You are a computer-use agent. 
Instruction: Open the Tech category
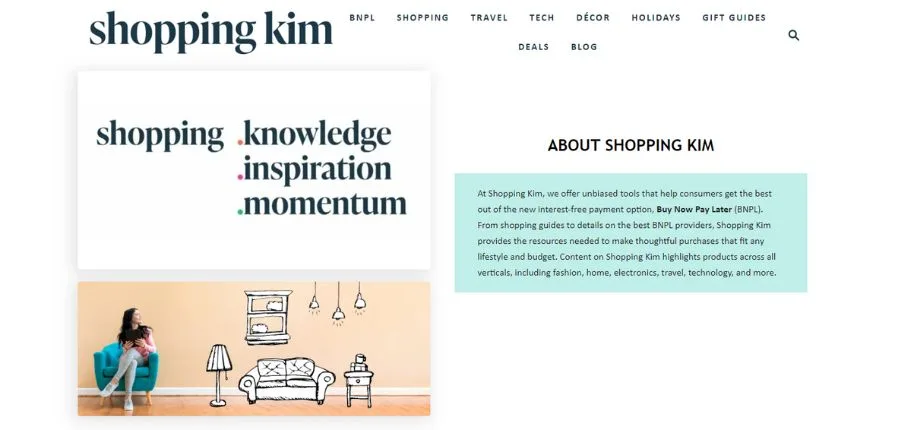click(x=542, y=18)
